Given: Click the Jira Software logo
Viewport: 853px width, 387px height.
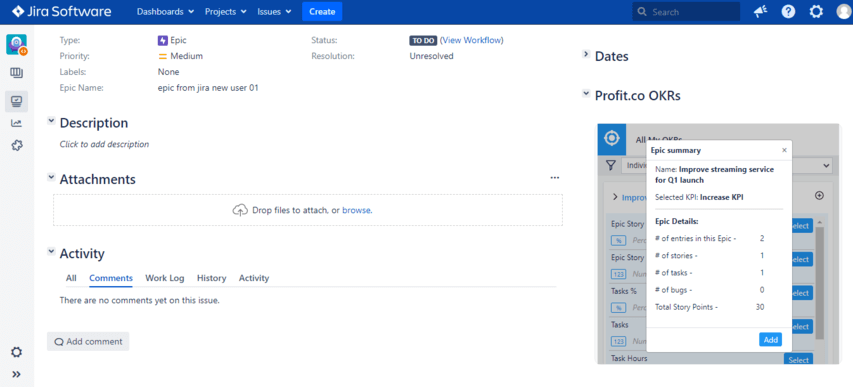Looking at the screenshot, I should pyautogui.click(x=62, y=11).
